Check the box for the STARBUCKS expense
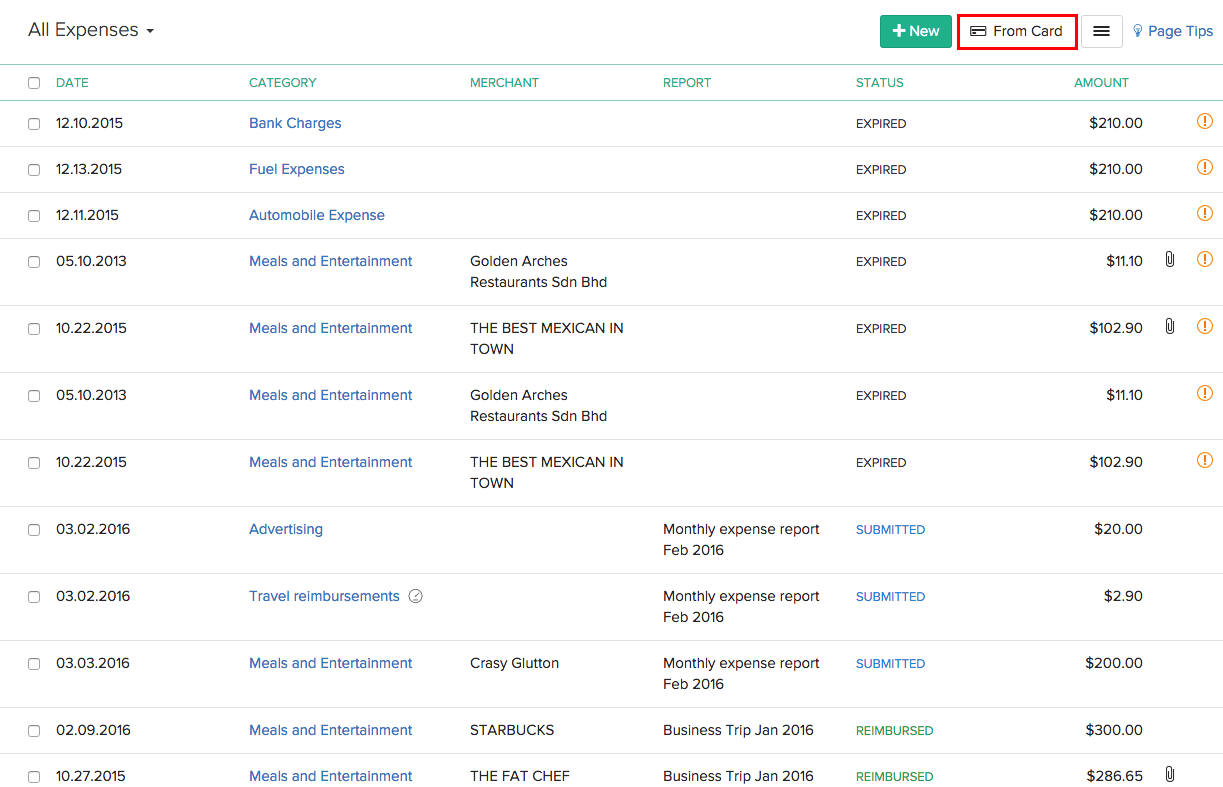 (x=34, y=731)
